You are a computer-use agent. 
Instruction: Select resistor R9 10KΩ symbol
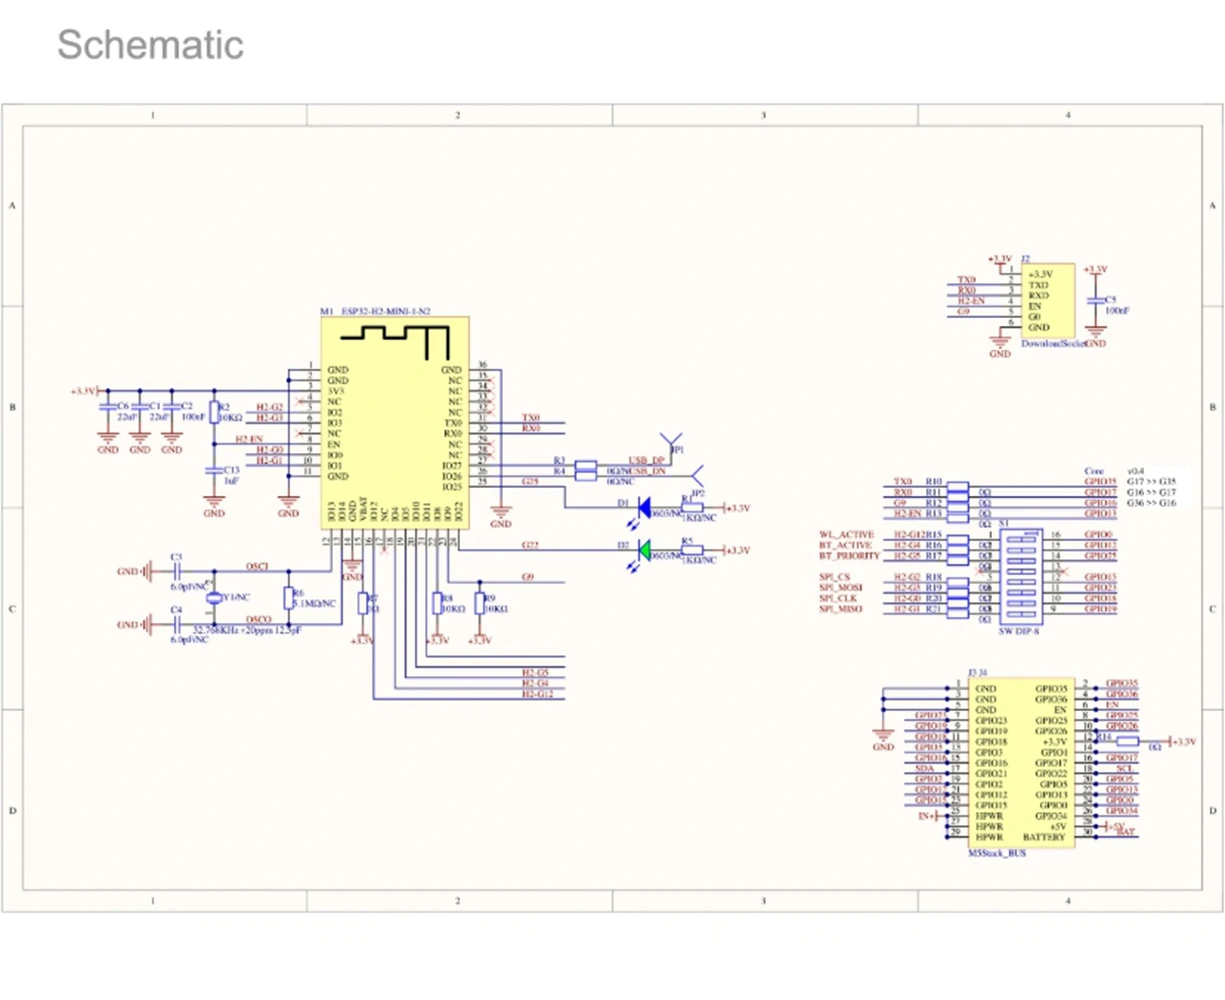tap(478, 603)
